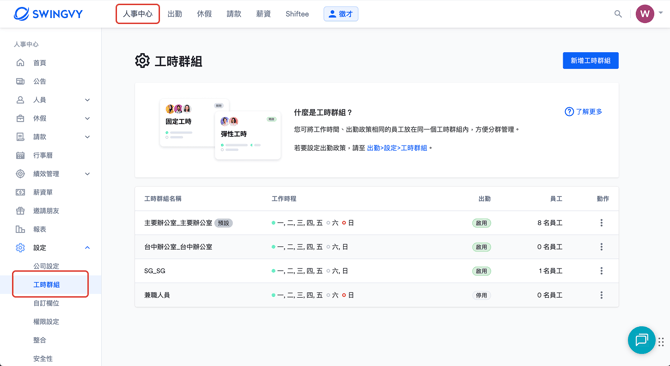The width and height of the screenshot is (670, 366).
Task: Expand the 請款 sidebar chevron
Action: pyautogui.click(x=87, y=137)
